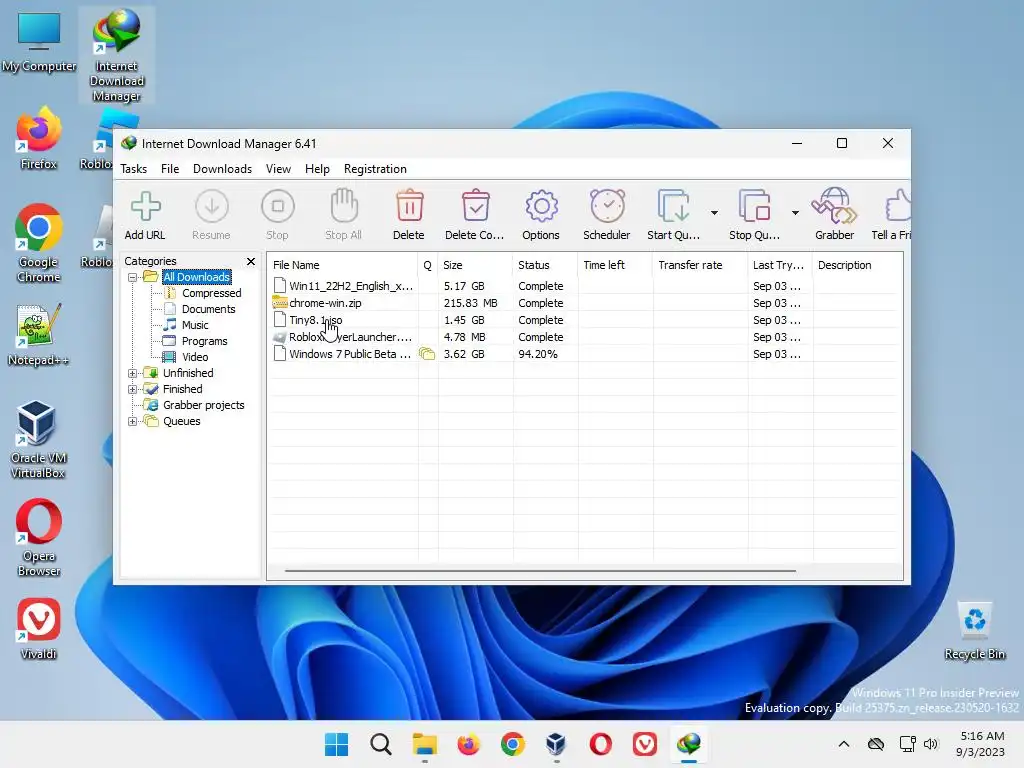The image size is (1024, 768).
Task: Open the Registration menu
Action: pos(375,169)
